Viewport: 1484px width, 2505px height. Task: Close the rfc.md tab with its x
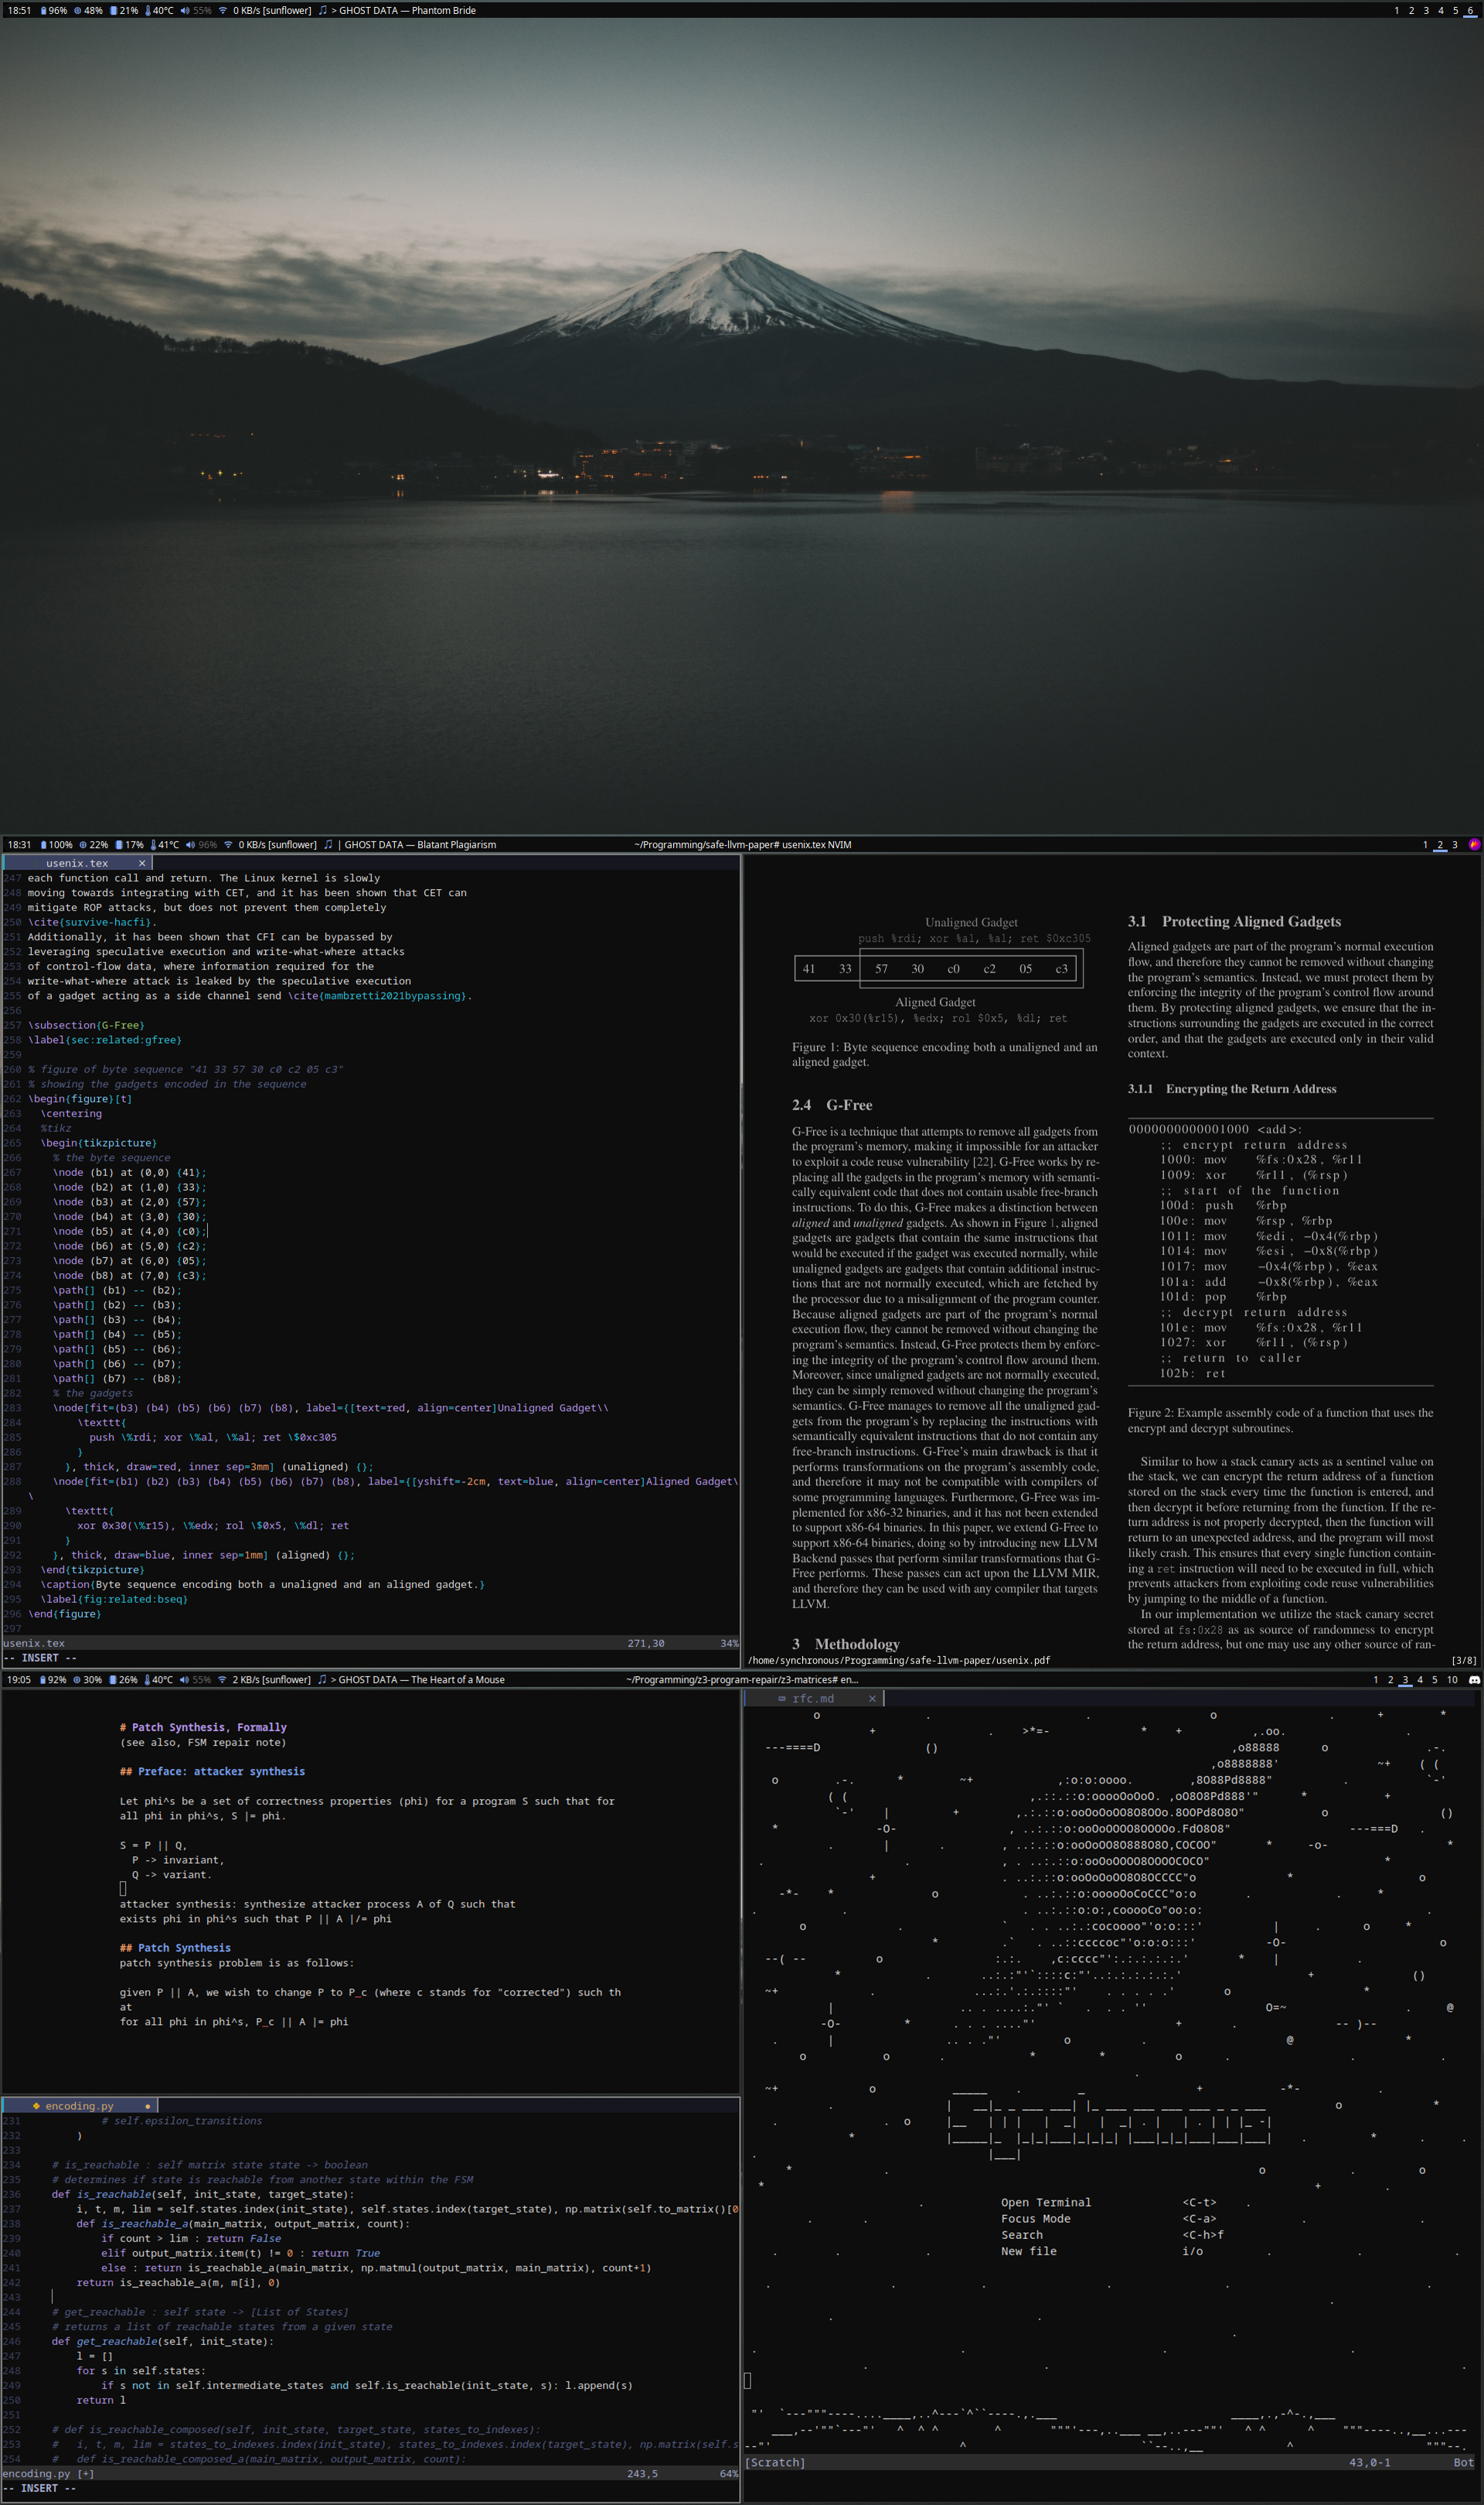click(x=872, y=1698)
